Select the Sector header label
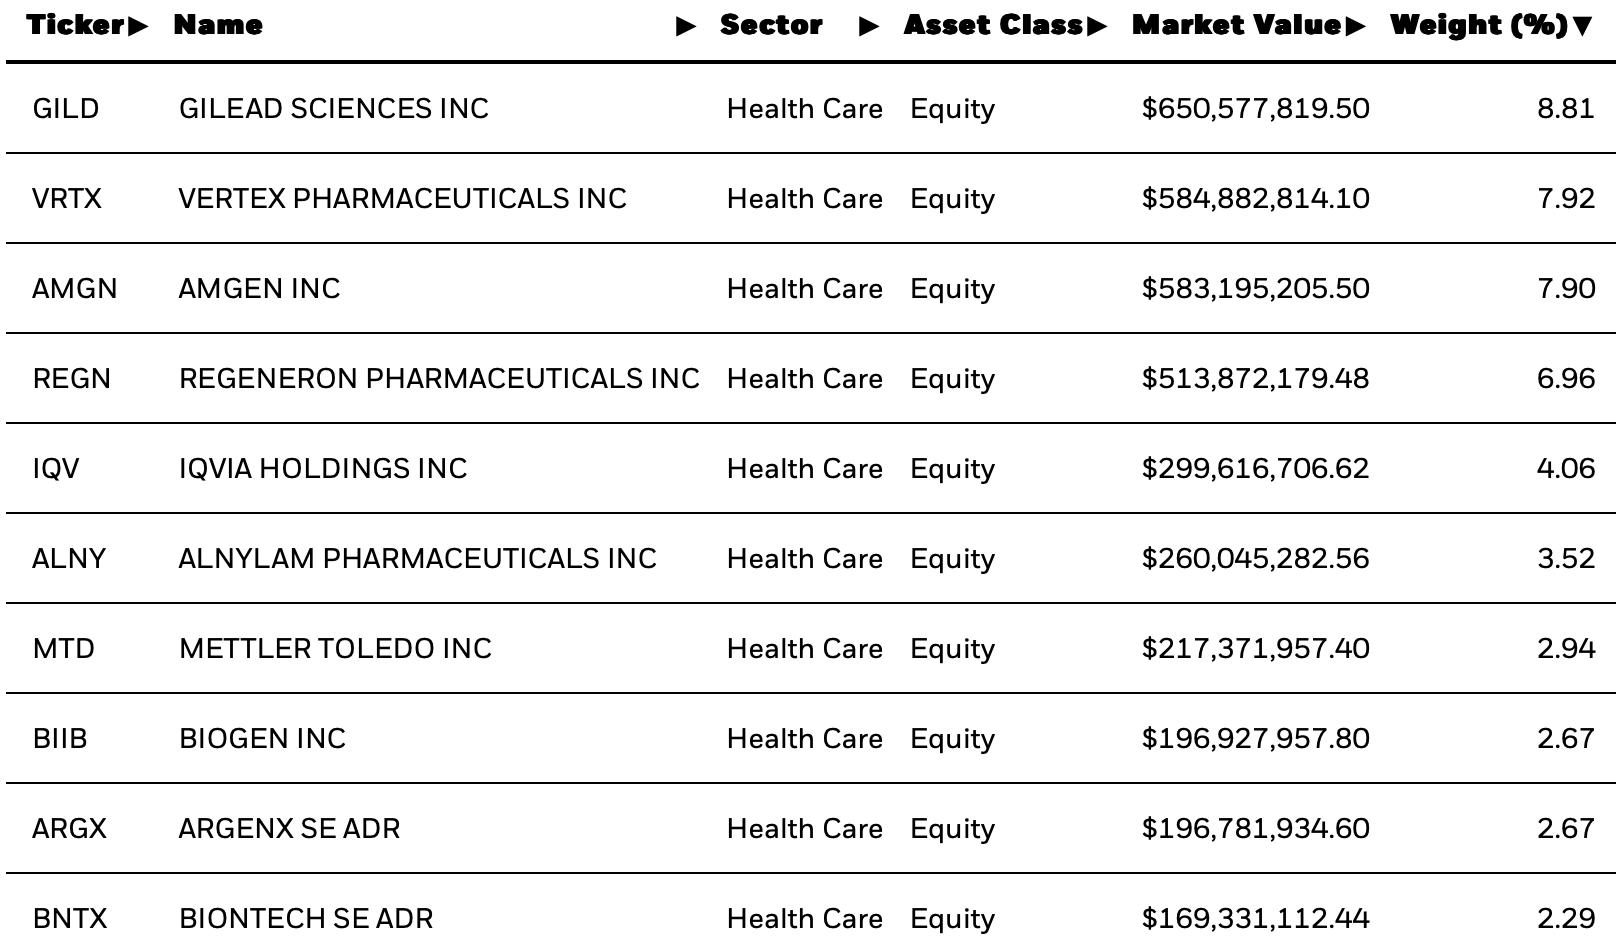The height and width of the screenshot is (944, 1616). (x=771, y=26)
